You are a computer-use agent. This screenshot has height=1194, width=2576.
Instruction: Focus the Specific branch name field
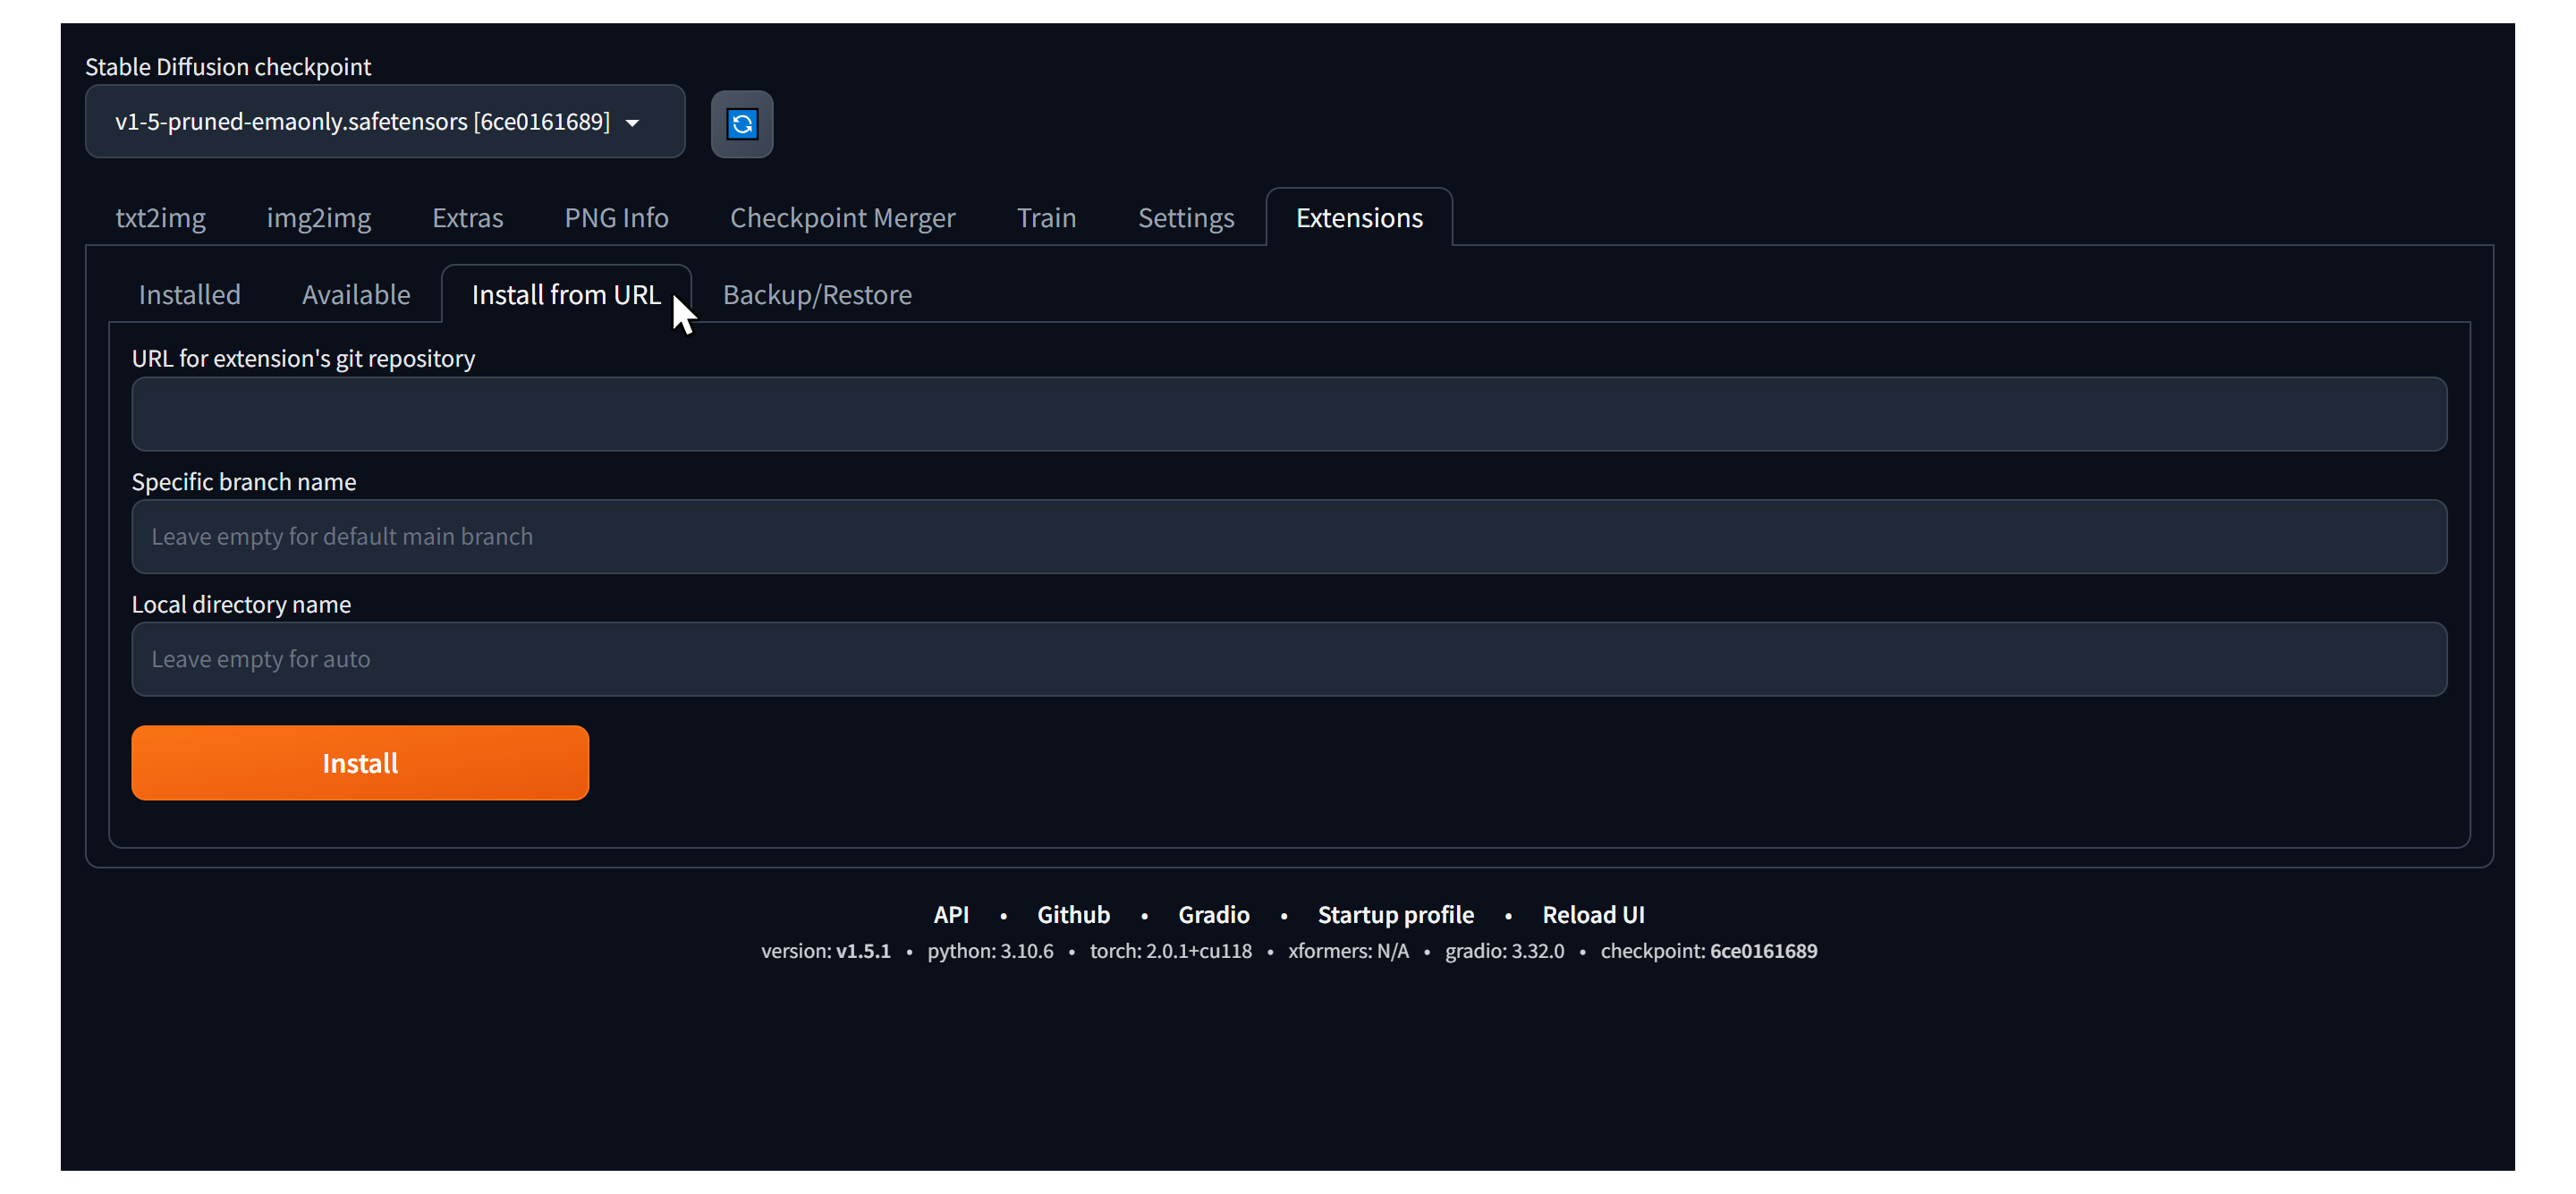pos(1289,537)
